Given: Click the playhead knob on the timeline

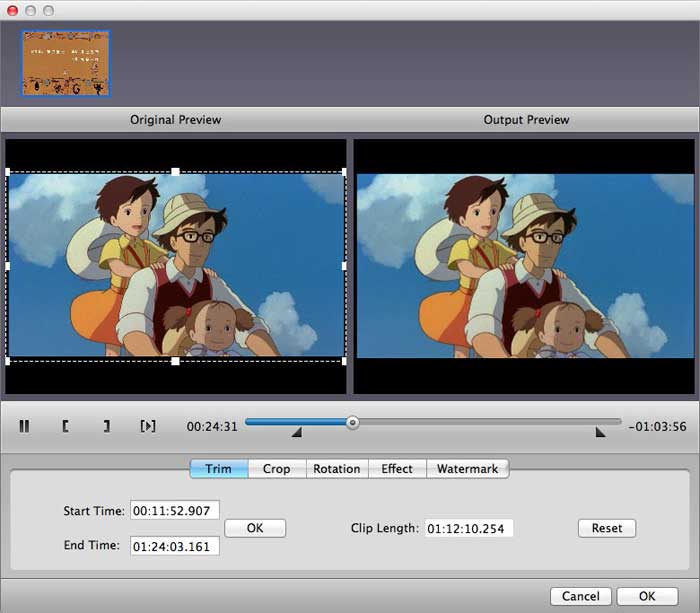Looking at the screenshot, I should 352,422.
